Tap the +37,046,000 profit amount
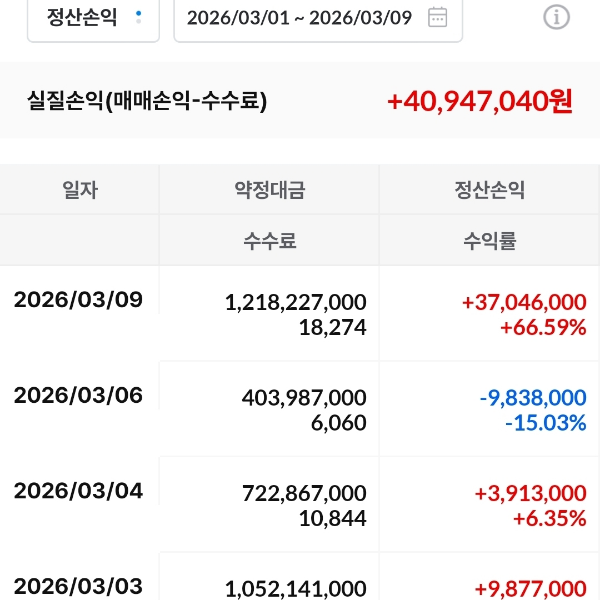Viewport: 600px width, 600px height. [x=526, y=302]
